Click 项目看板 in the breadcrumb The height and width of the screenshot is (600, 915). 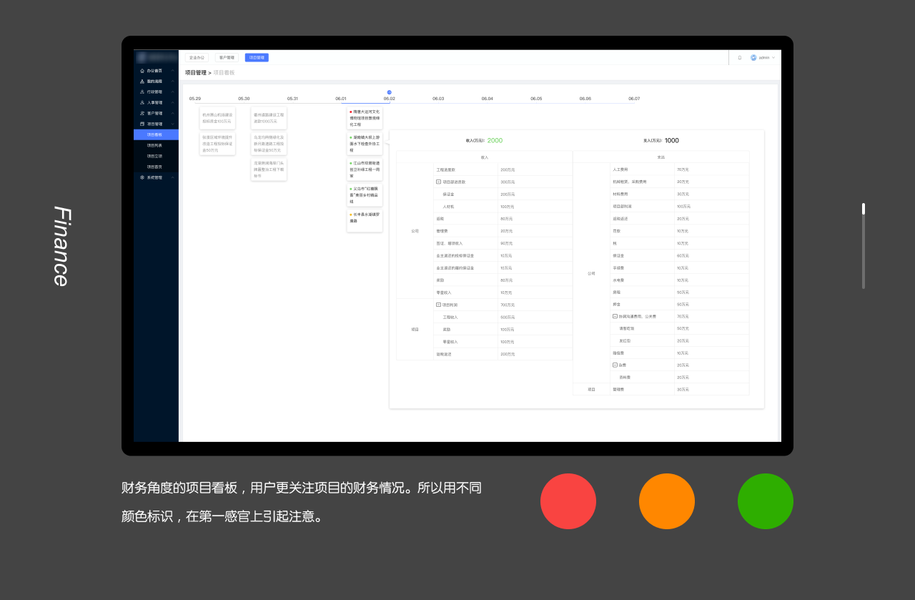click(x=223, y=73)
